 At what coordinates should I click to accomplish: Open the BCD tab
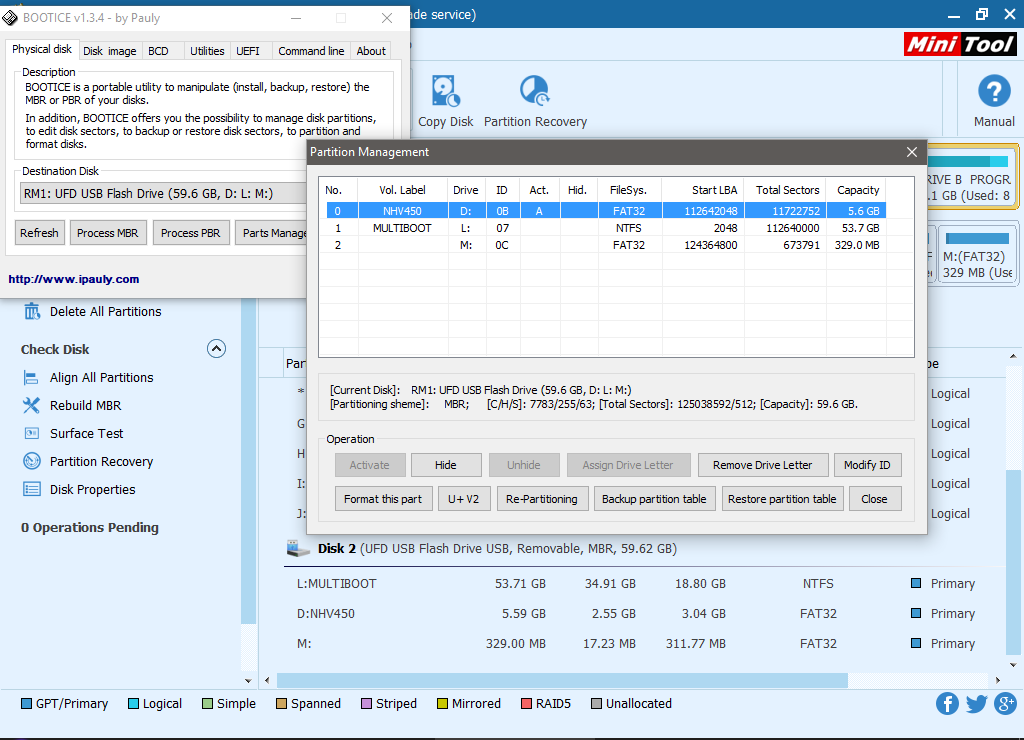[158, 51]
